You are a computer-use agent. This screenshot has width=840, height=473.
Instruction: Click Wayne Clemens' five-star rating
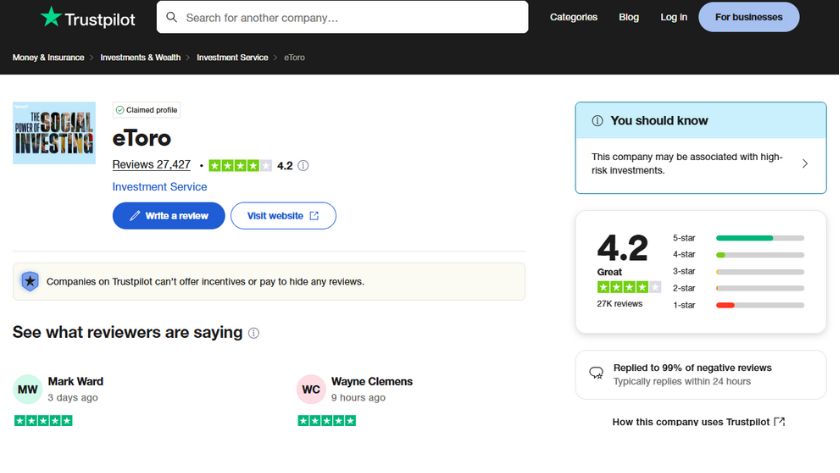point(327,421)
